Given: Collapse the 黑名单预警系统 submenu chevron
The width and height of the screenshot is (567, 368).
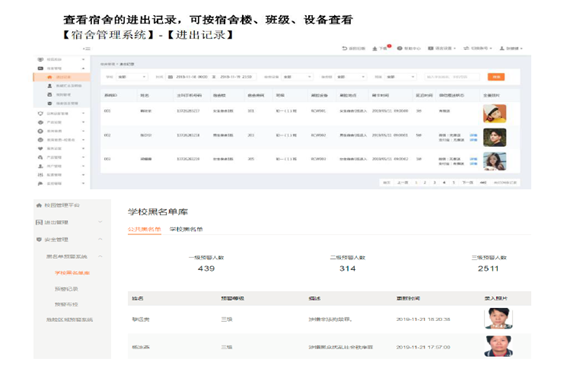Looking at the screenshot, I should pos(100,256).
